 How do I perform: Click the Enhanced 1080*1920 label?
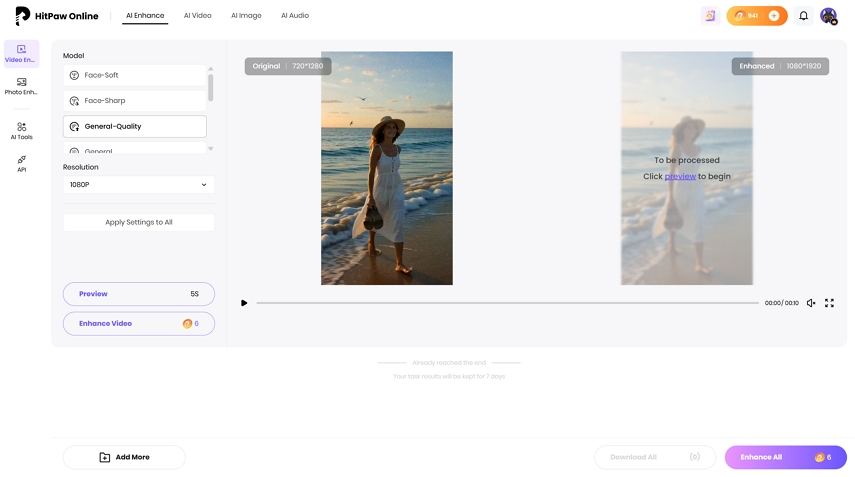pos(780,66)
